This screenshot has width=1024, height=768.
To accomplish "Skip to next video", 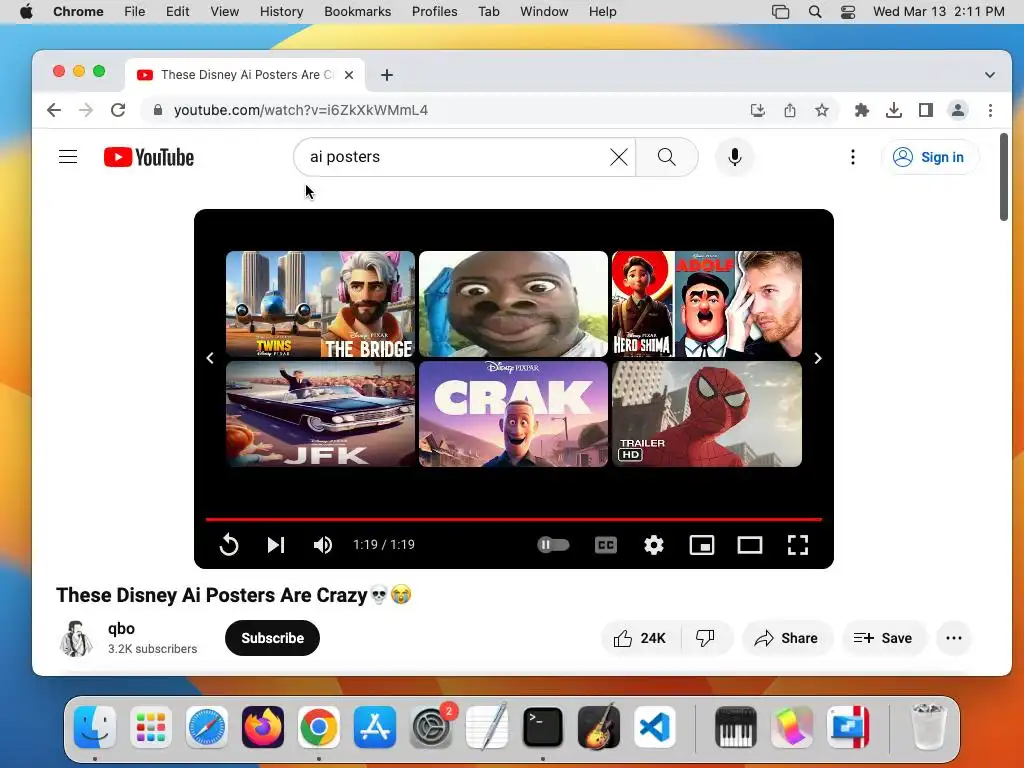I will point(276,545).
